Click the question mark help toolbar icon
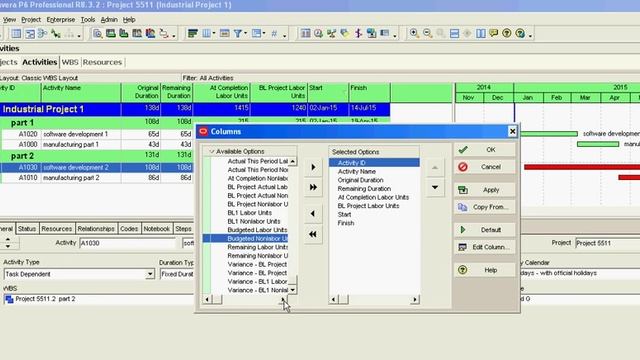The width and height of the screenshot is (640, 360). (507, 33)
